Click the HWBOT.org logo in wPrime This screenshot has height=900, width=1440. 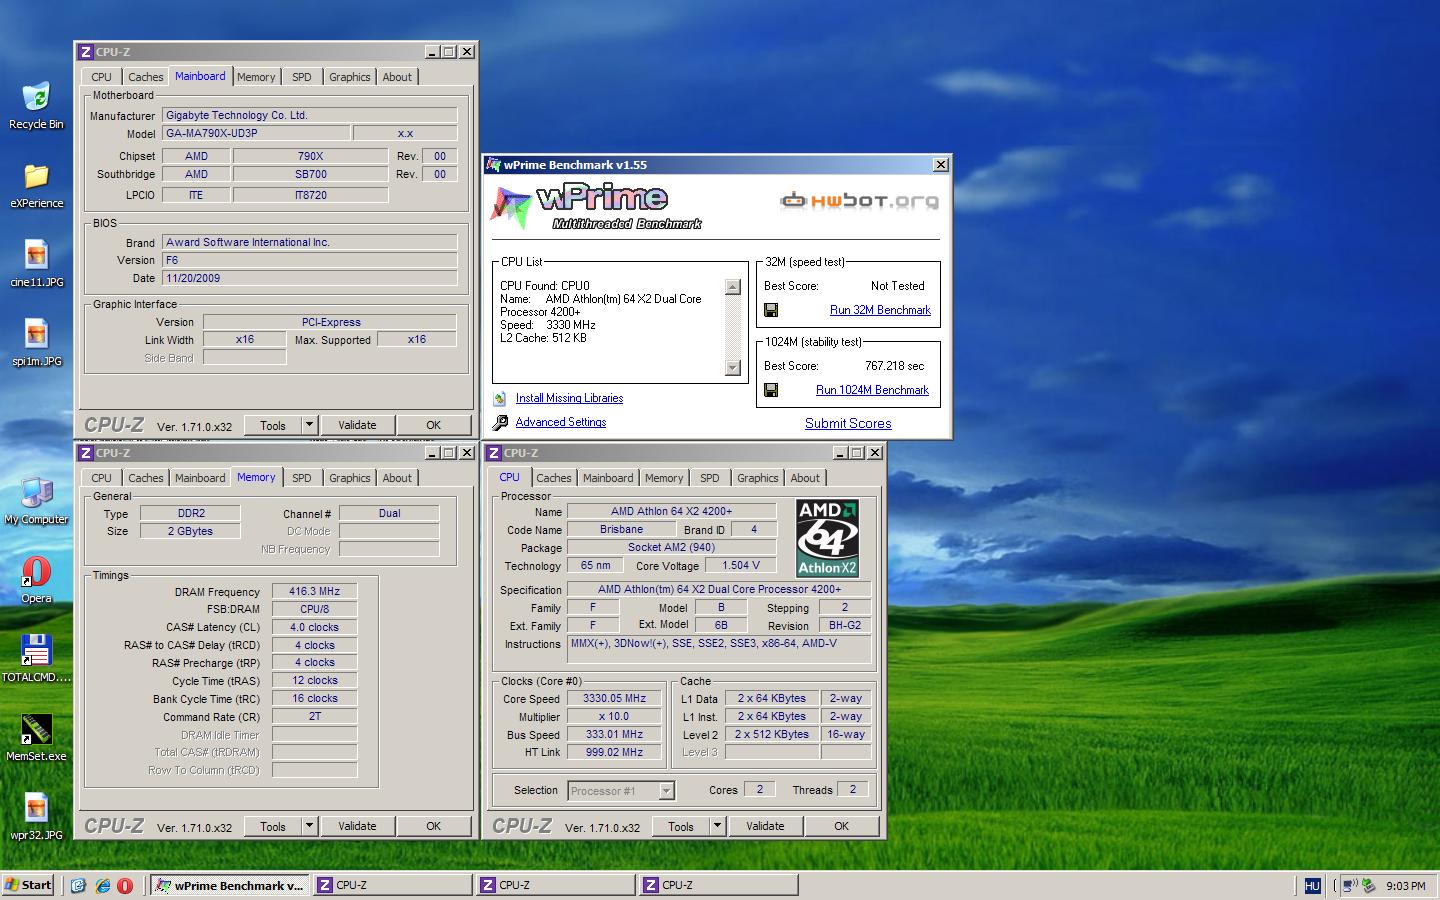tap(859, 200)
